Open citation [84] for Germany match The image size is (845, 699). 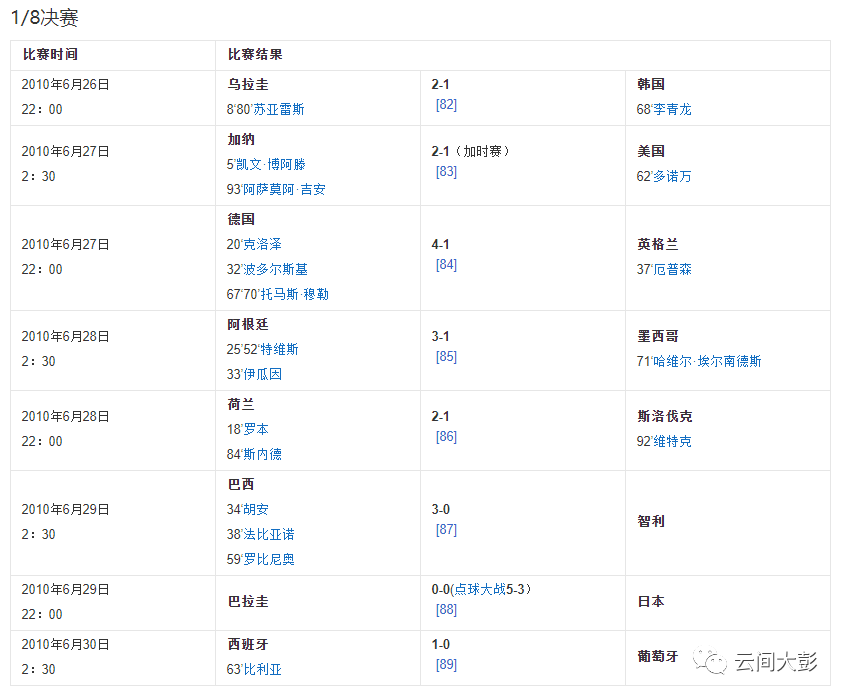point(446,265)
